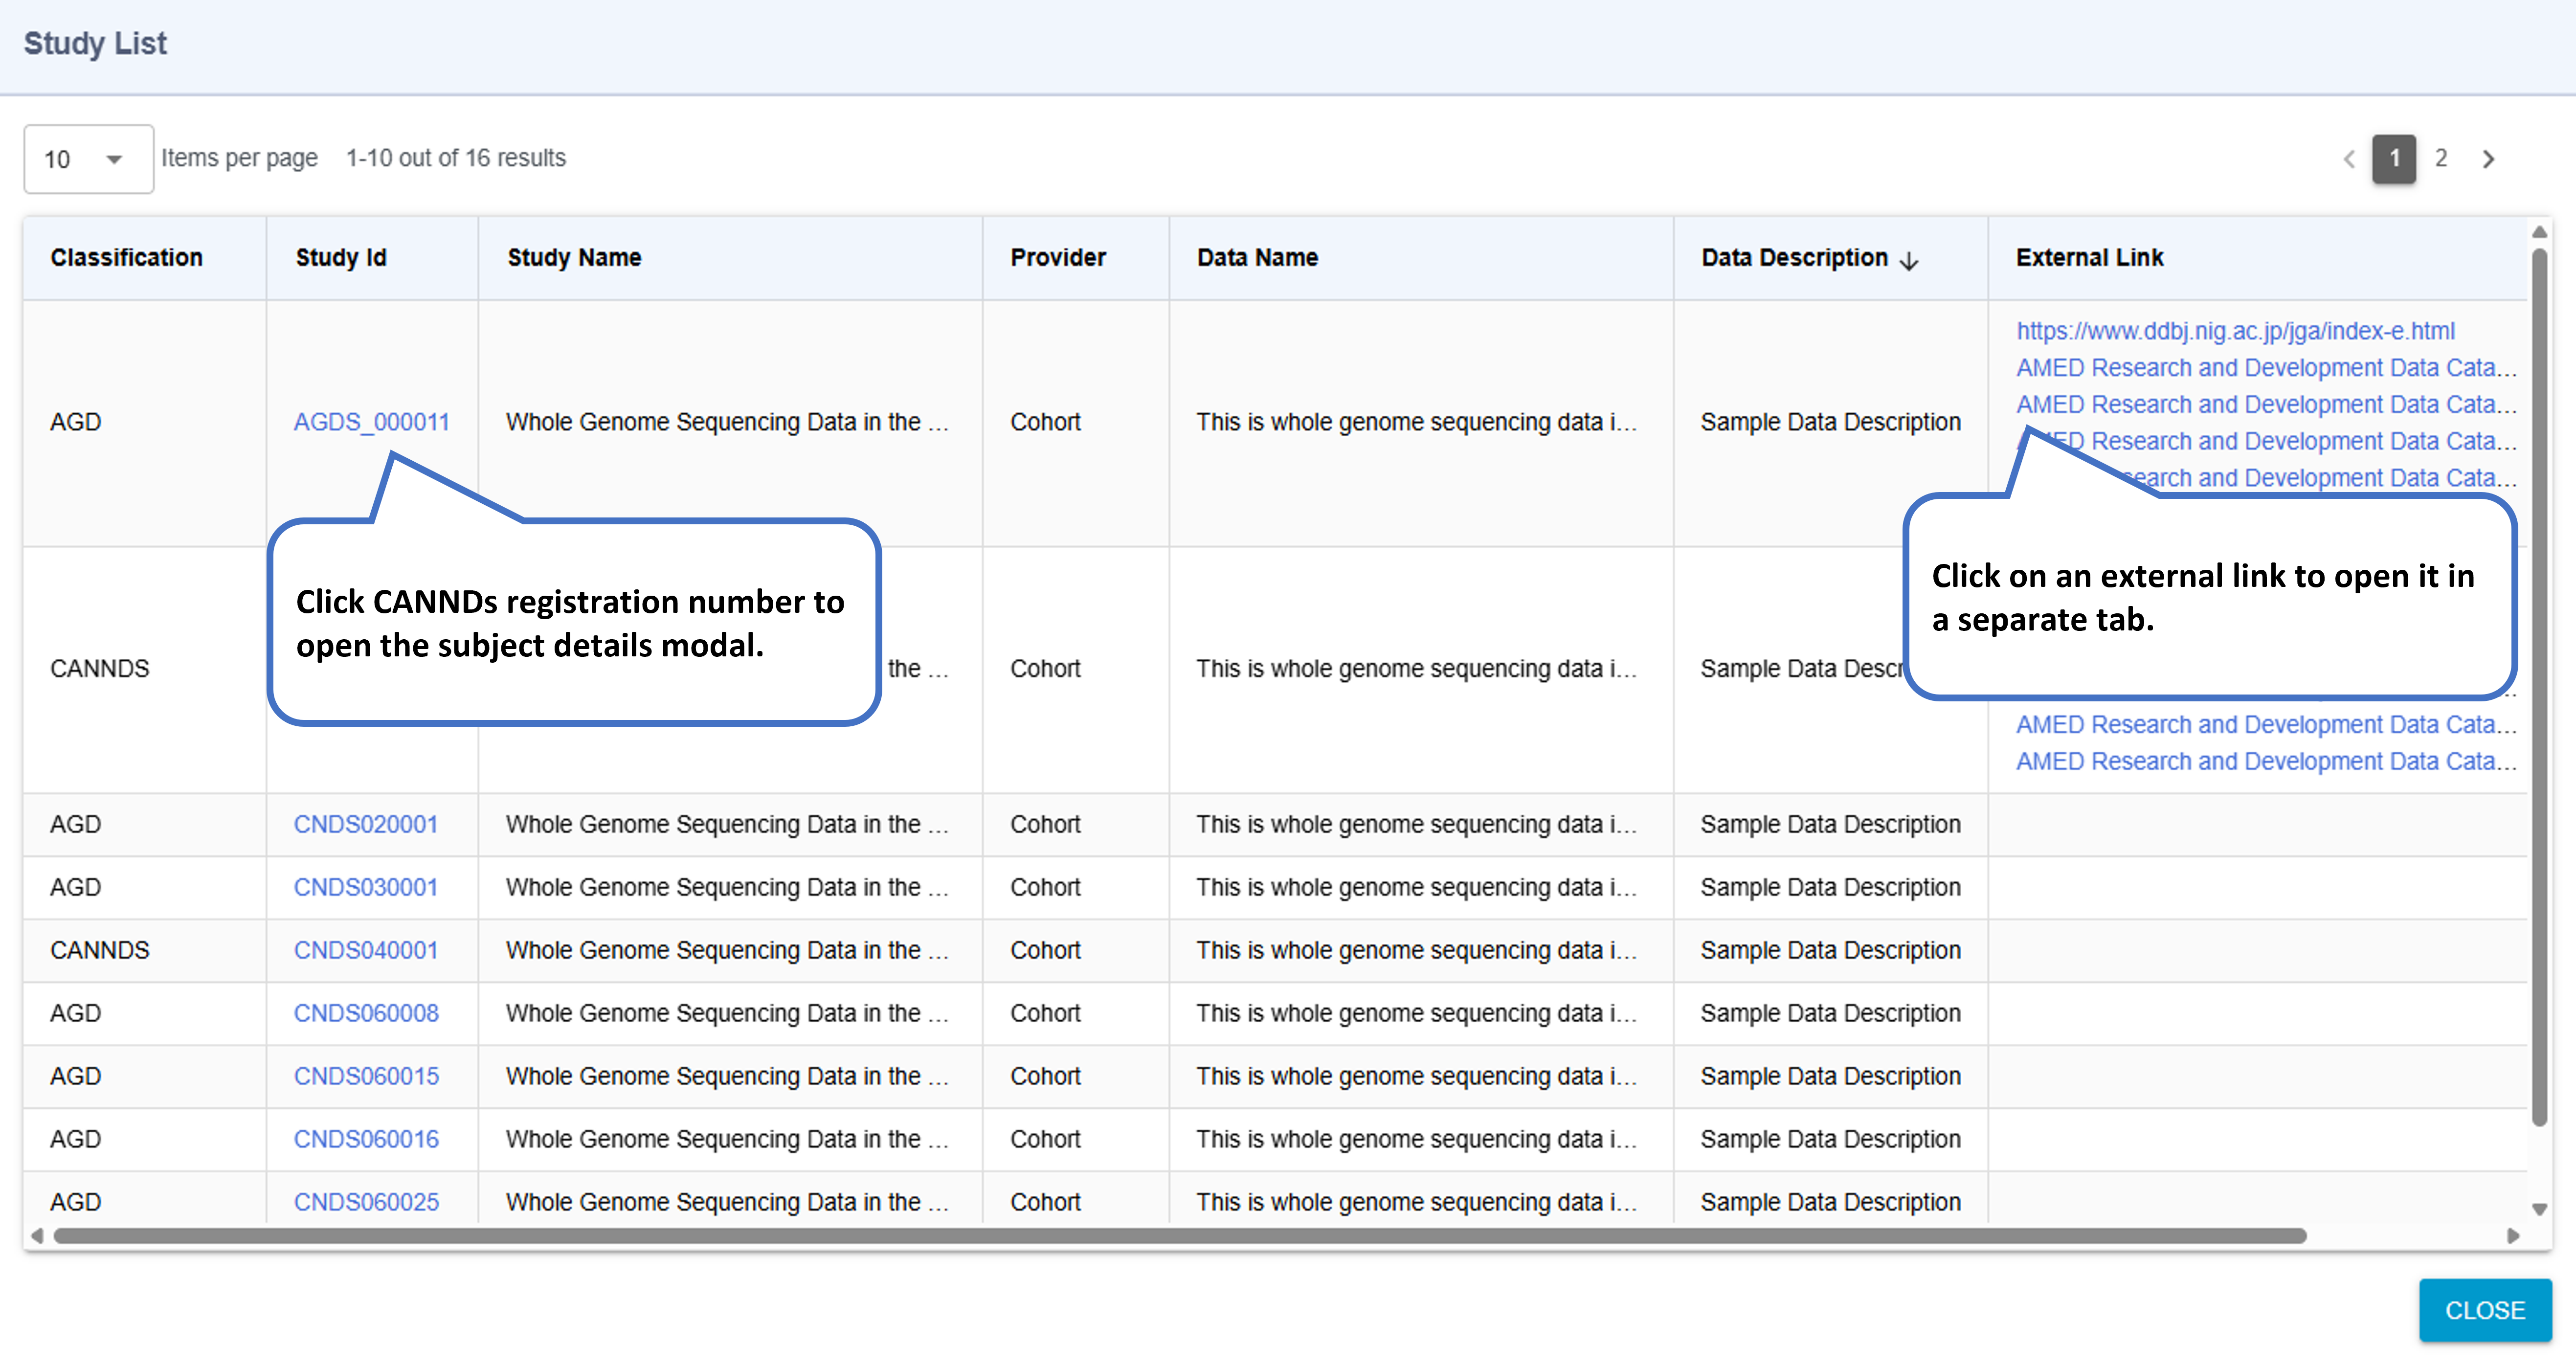The image size is (2576, 1368).
Task: Open study CNDS060015 details
Action: click(366, 1076)
